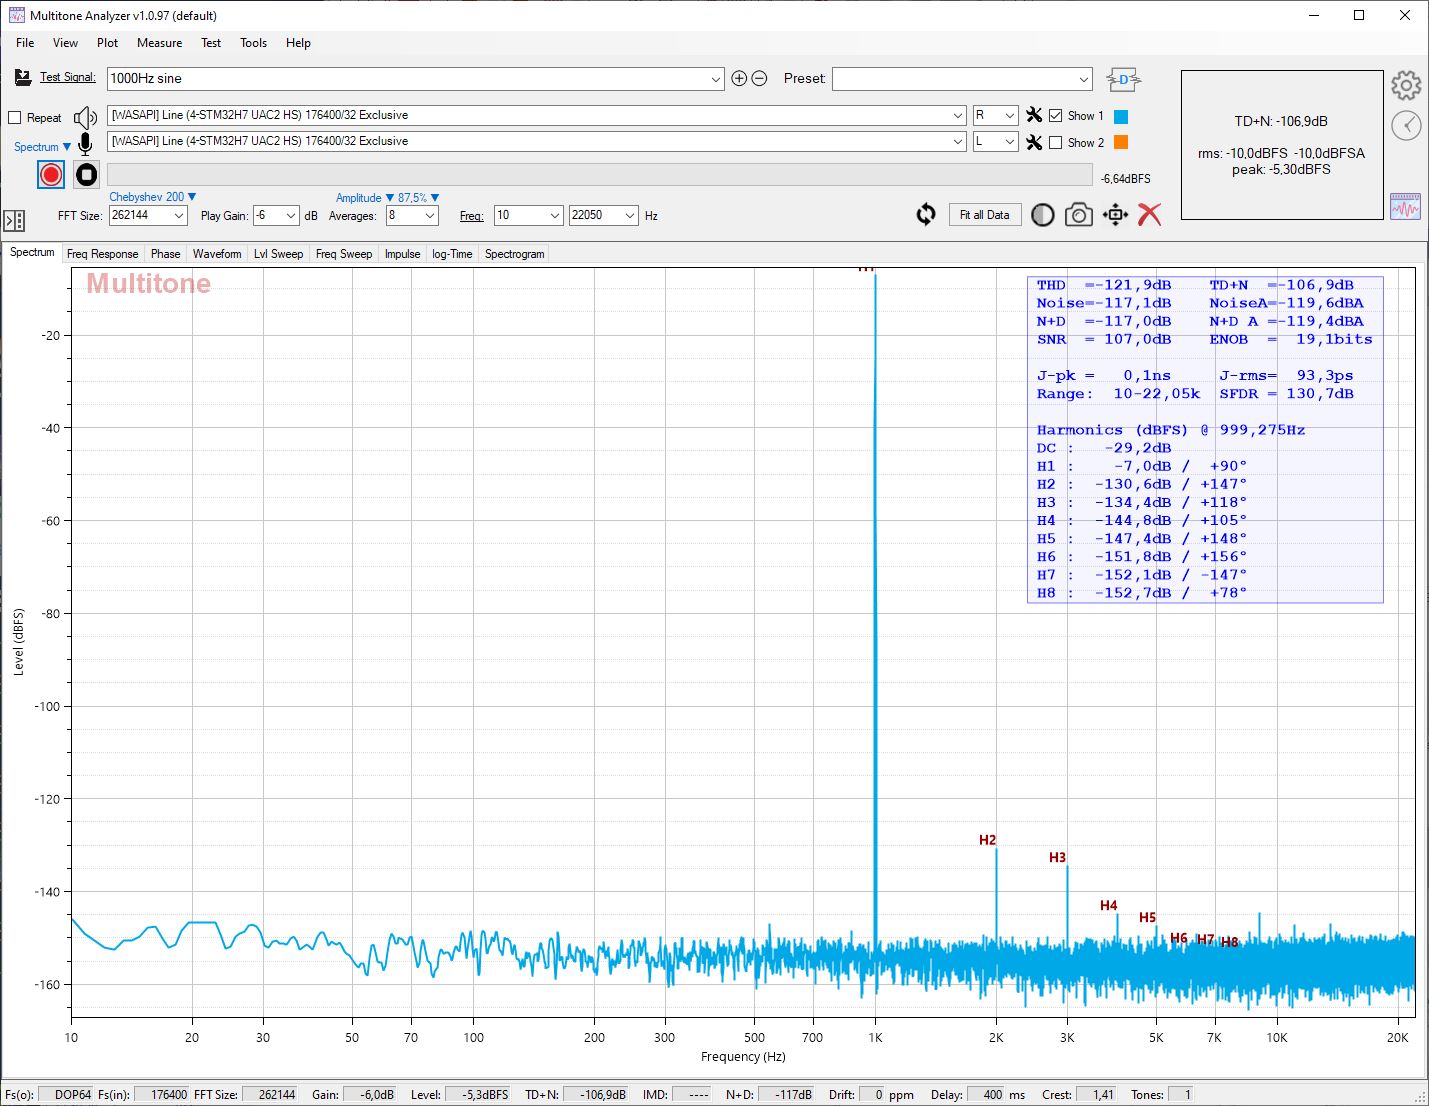Viewport: 1429px width, 1106px height.
Task: Click the crosshair move/pan icon
Action: click(x=1115, y=215)
